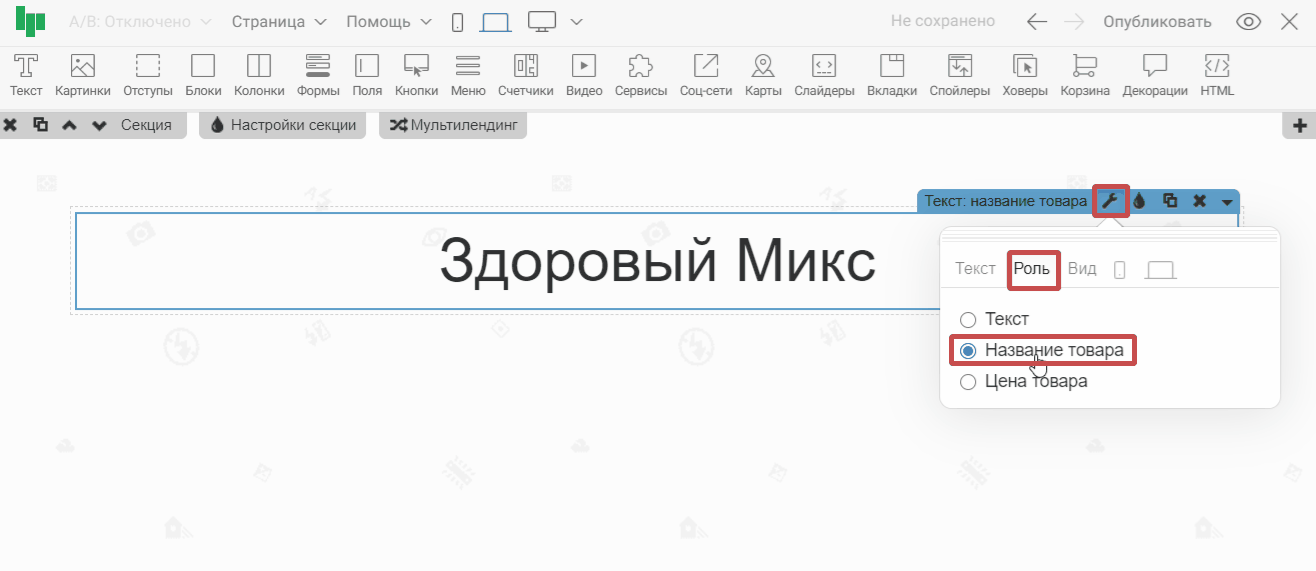Click the Опубликовать button
This screenshot has height=571, width=1316.
pos(1157,22)
